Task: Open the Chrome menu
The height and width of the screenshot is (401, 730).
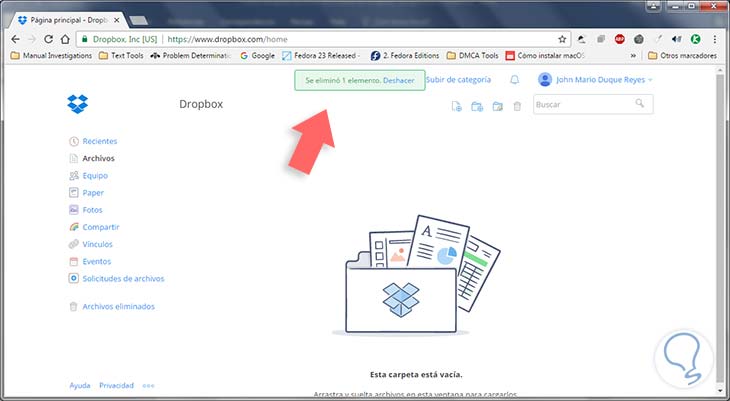Action: (715, 39)
